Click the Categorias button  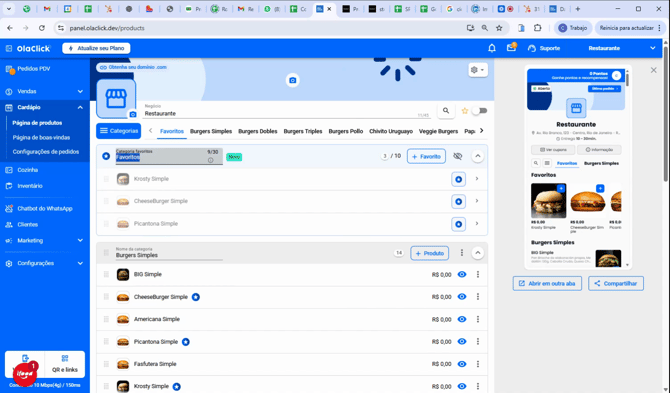118,131
